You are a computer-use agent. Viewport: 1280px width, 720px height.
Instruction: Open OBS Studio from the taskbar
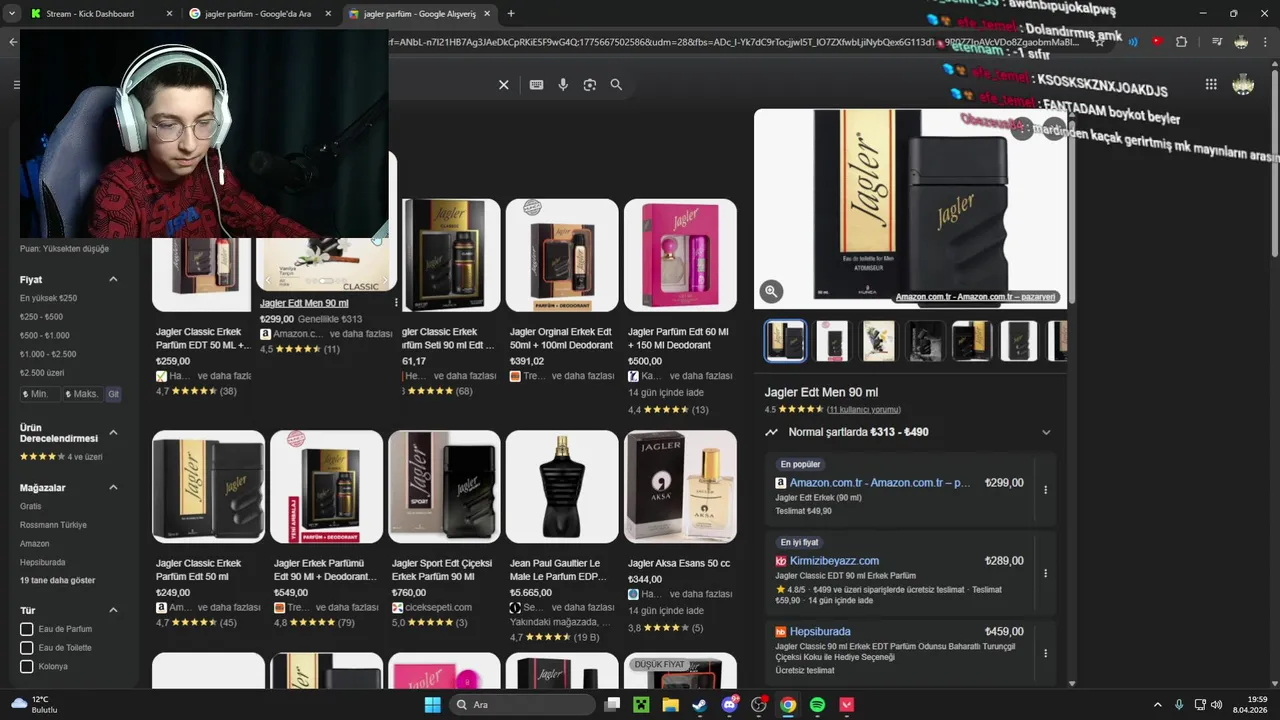[759, 705]
